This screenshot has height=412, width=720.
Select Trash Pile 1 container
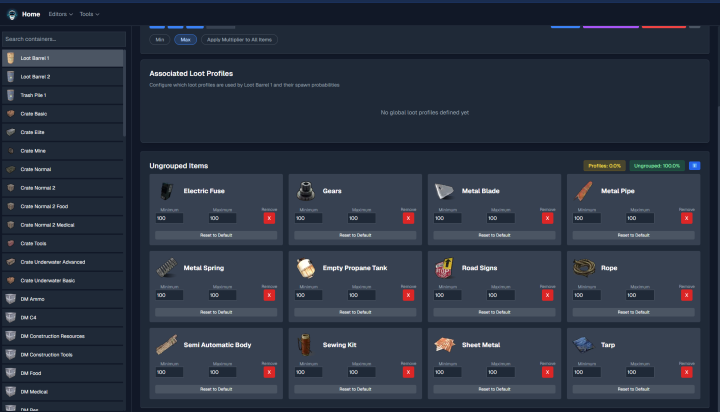tap(62, 95)
